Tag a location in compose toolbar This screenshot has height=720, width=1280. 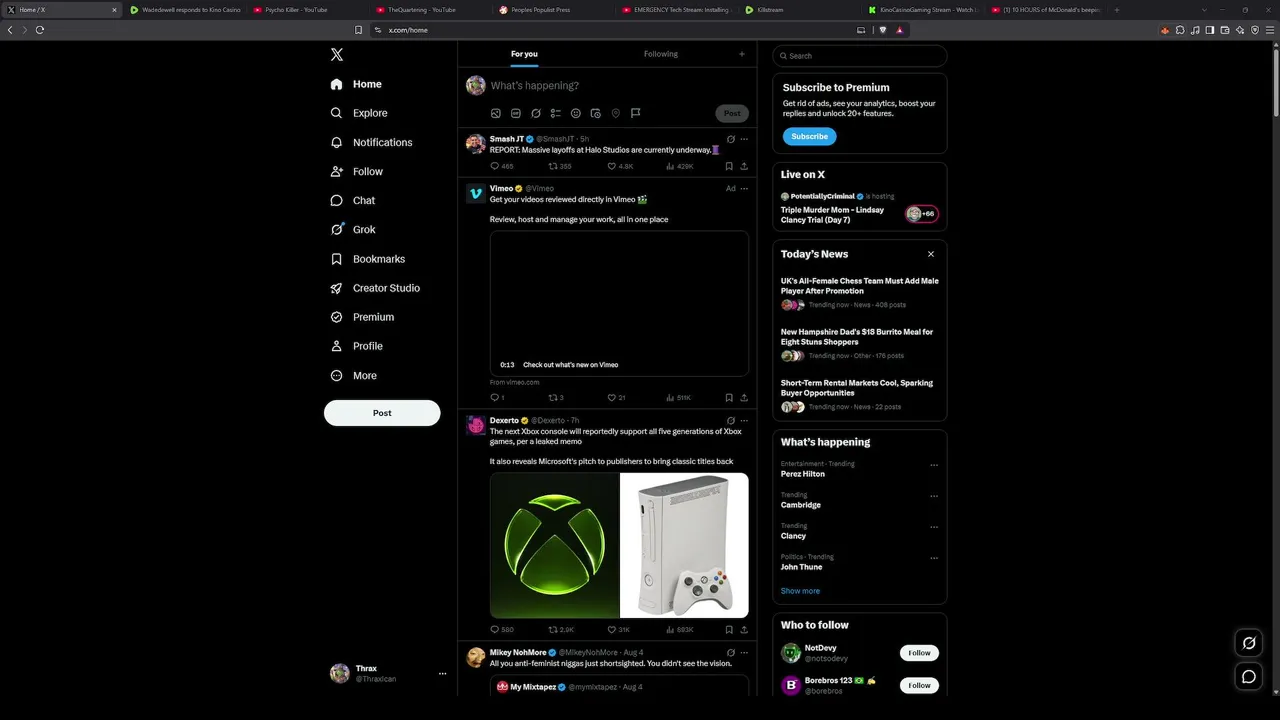click(x=616, y=113)
